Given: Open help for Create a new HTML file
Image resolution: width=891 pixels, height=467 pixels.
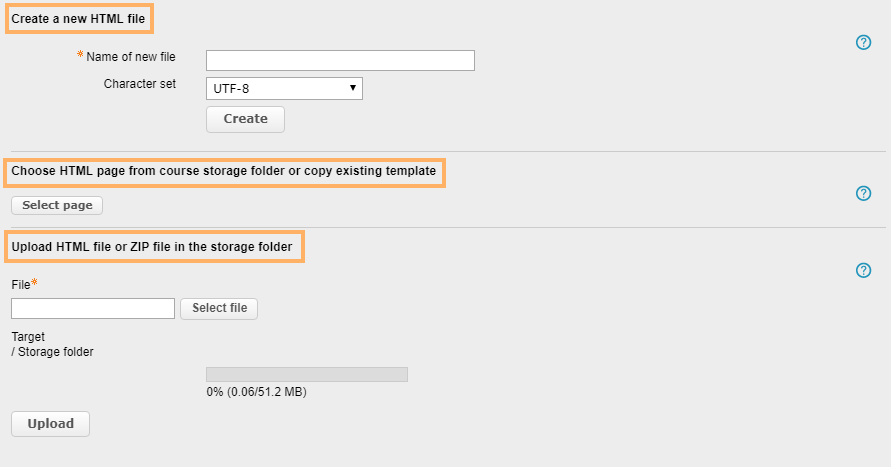Looking at the screenshot, I should (864, 42).
